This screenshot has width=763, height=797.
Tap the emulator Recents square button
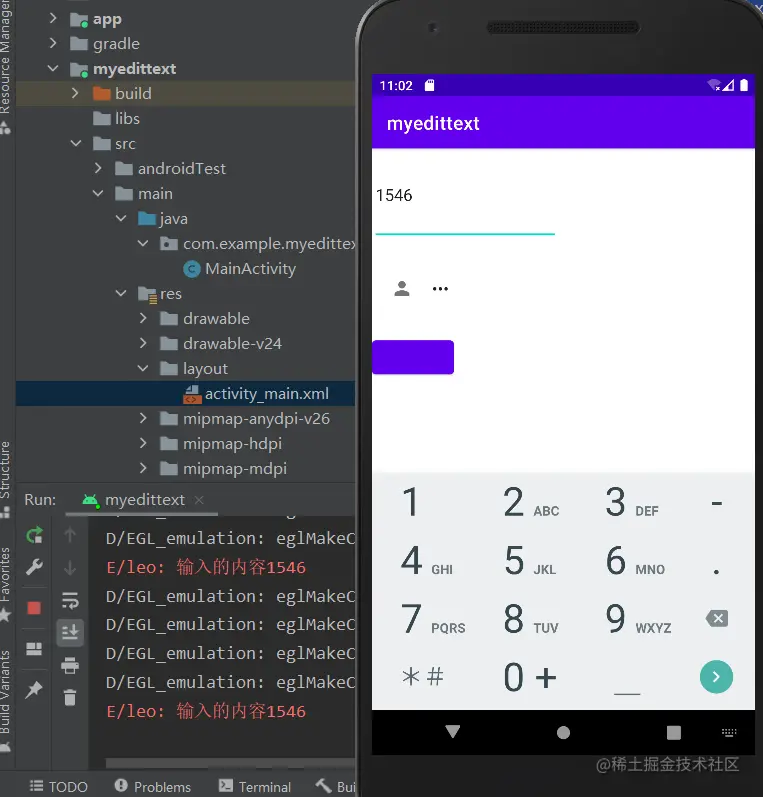coord(674,732)
